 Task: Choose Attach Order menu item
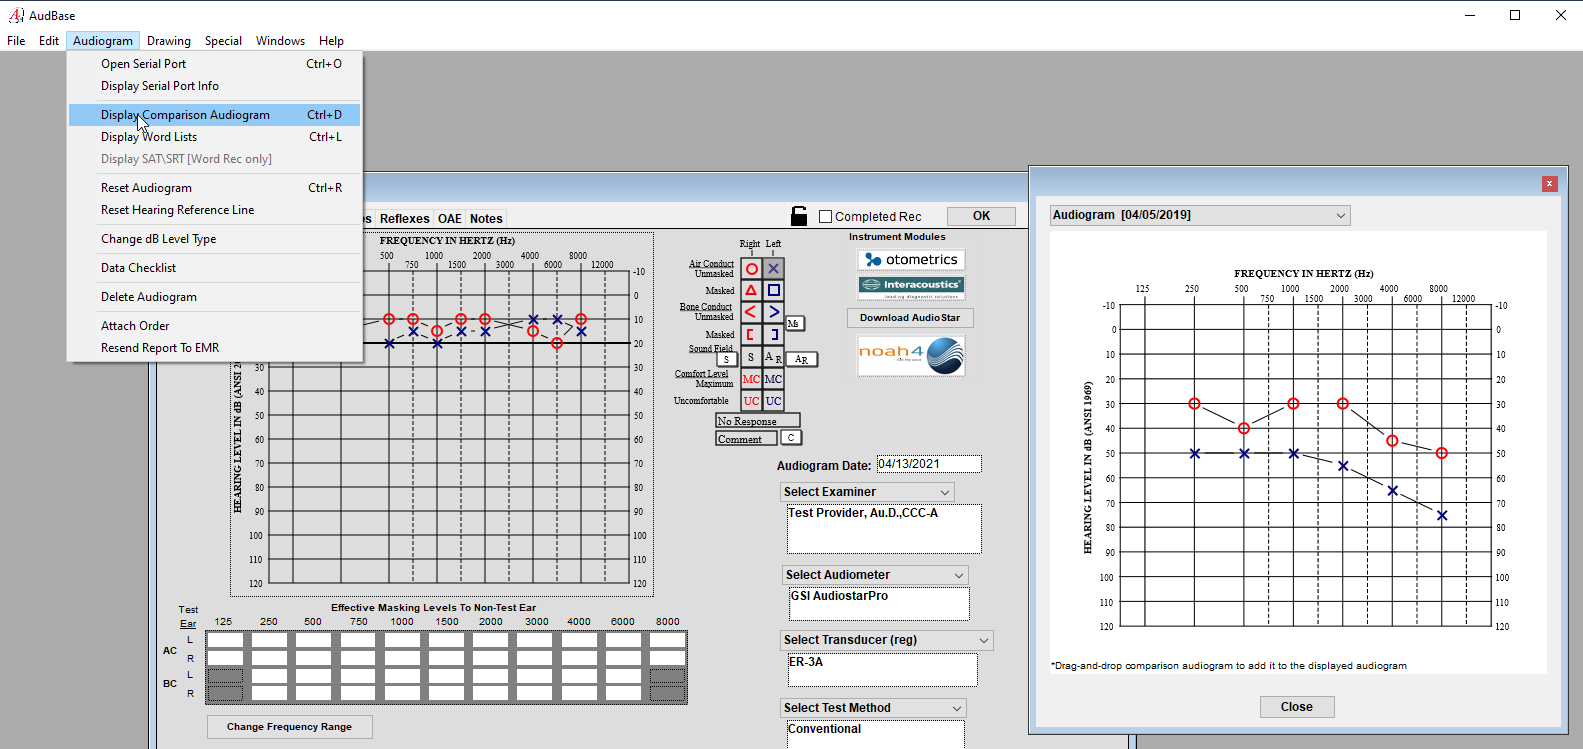[214, 326]
